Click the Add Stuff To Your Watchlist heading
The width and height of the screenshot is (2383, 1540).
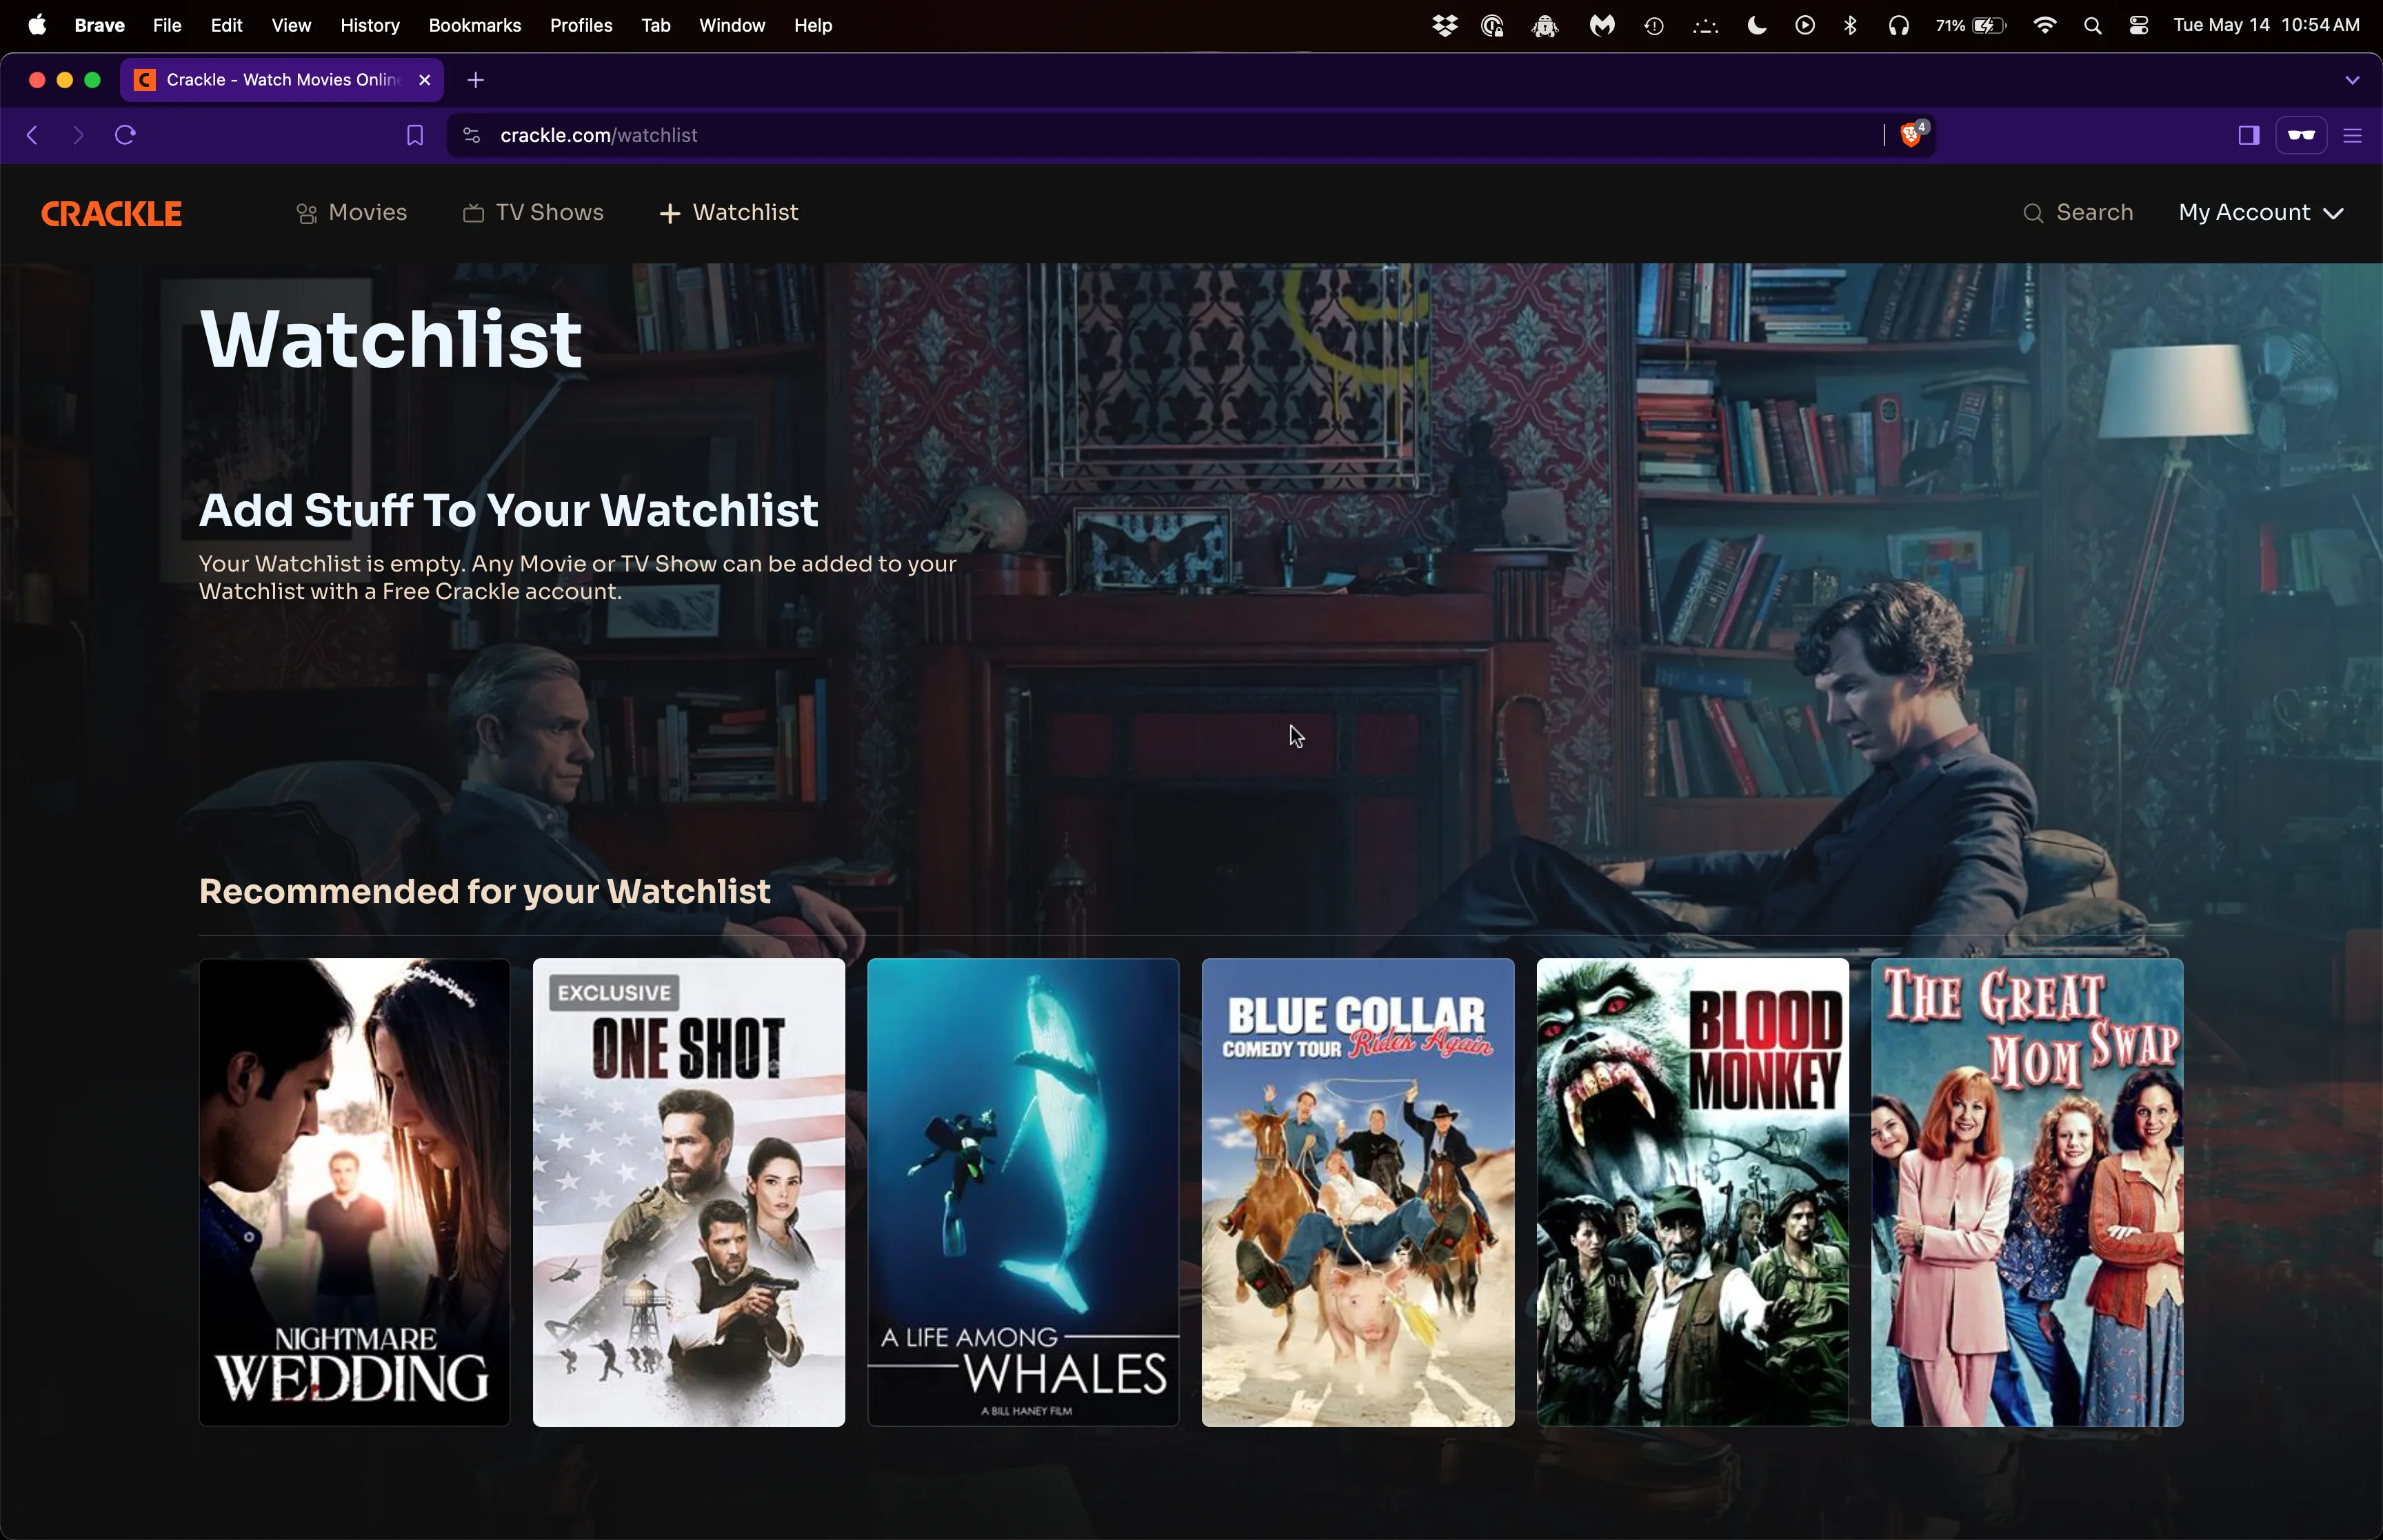click(x=508, y=510)
